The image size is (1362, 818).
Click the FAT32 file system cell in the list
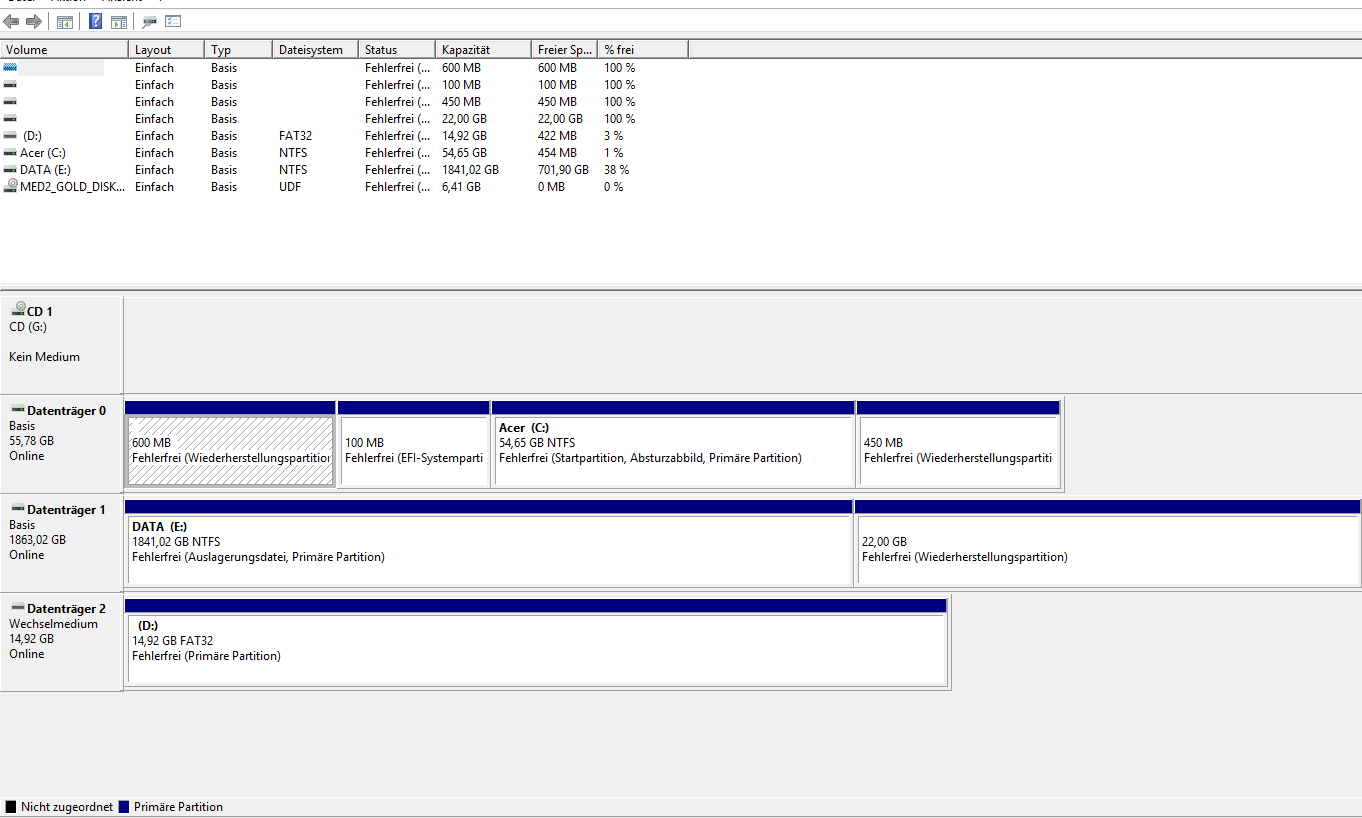(295, 136)
